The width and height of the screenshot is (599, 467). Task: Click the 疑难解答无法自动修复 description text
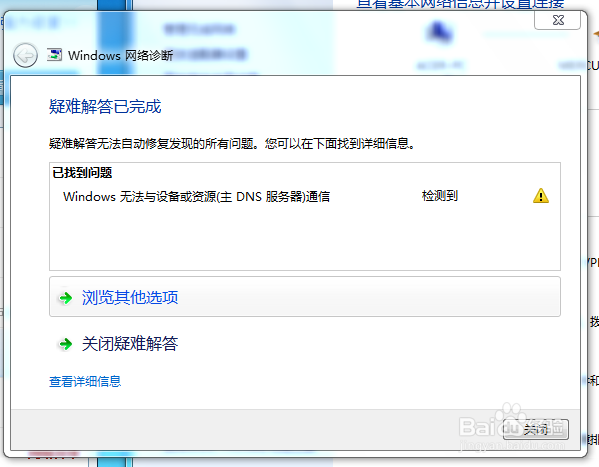(232, 144)
